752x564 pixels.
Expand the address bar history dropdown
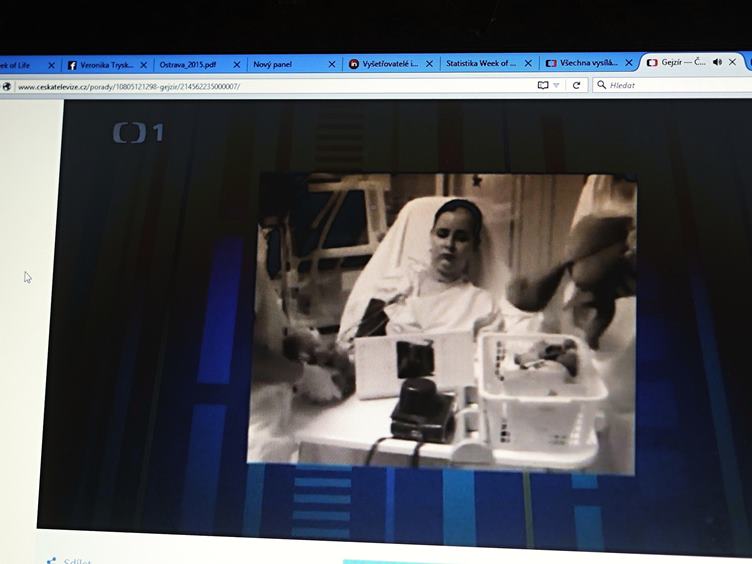[556, 85]
